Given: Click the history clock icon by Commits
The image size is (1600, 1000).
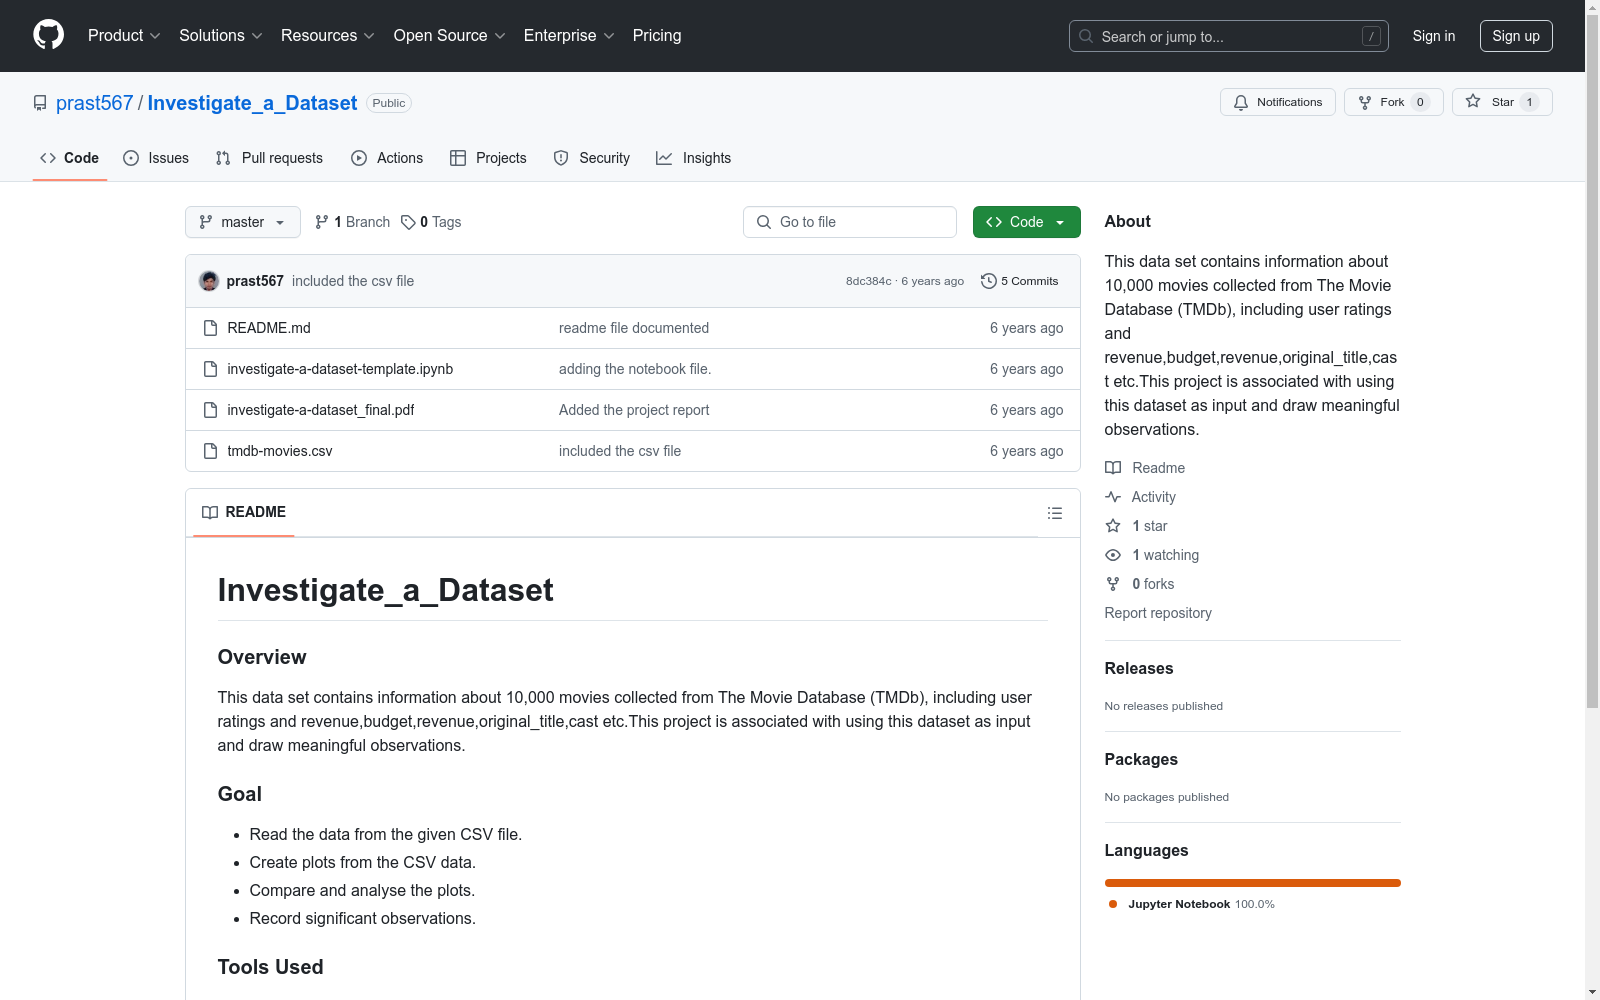Looking at the screenshot, I should (x=989, y=281).
